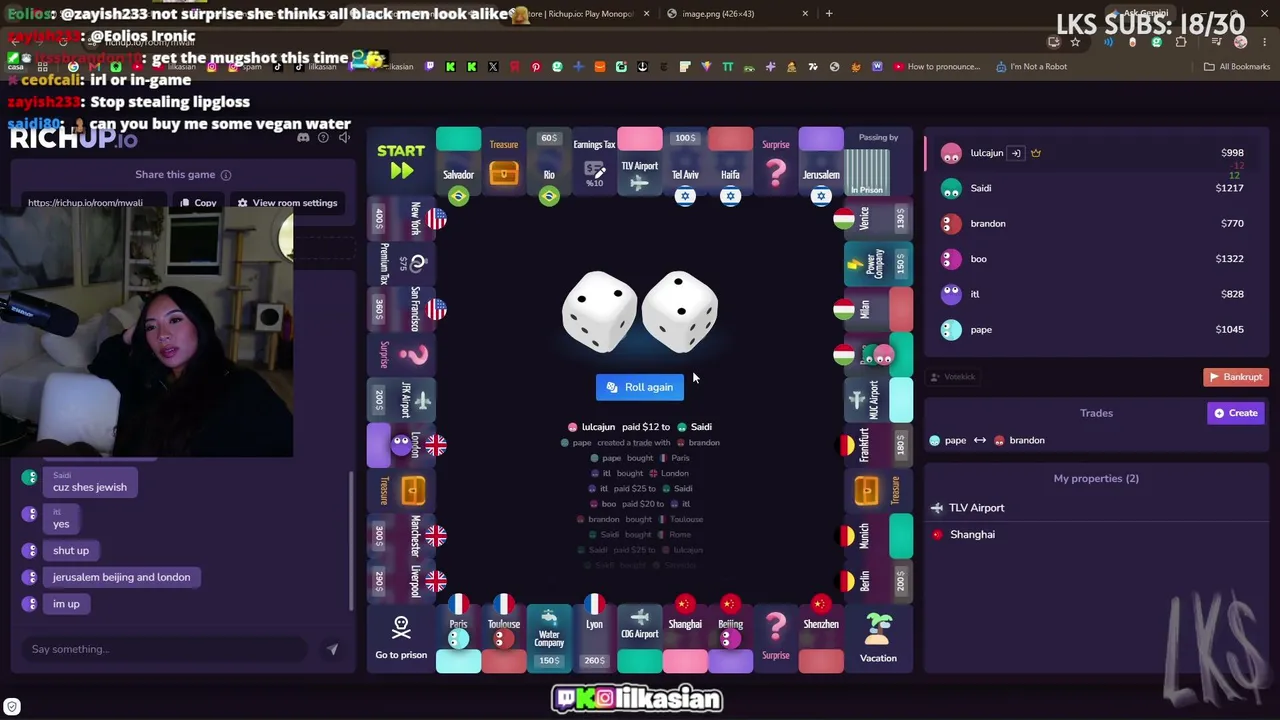The image size is (1280, 720).
Task: Click the Discord icon near RichUp logo
Action: (x=303, y=137)
